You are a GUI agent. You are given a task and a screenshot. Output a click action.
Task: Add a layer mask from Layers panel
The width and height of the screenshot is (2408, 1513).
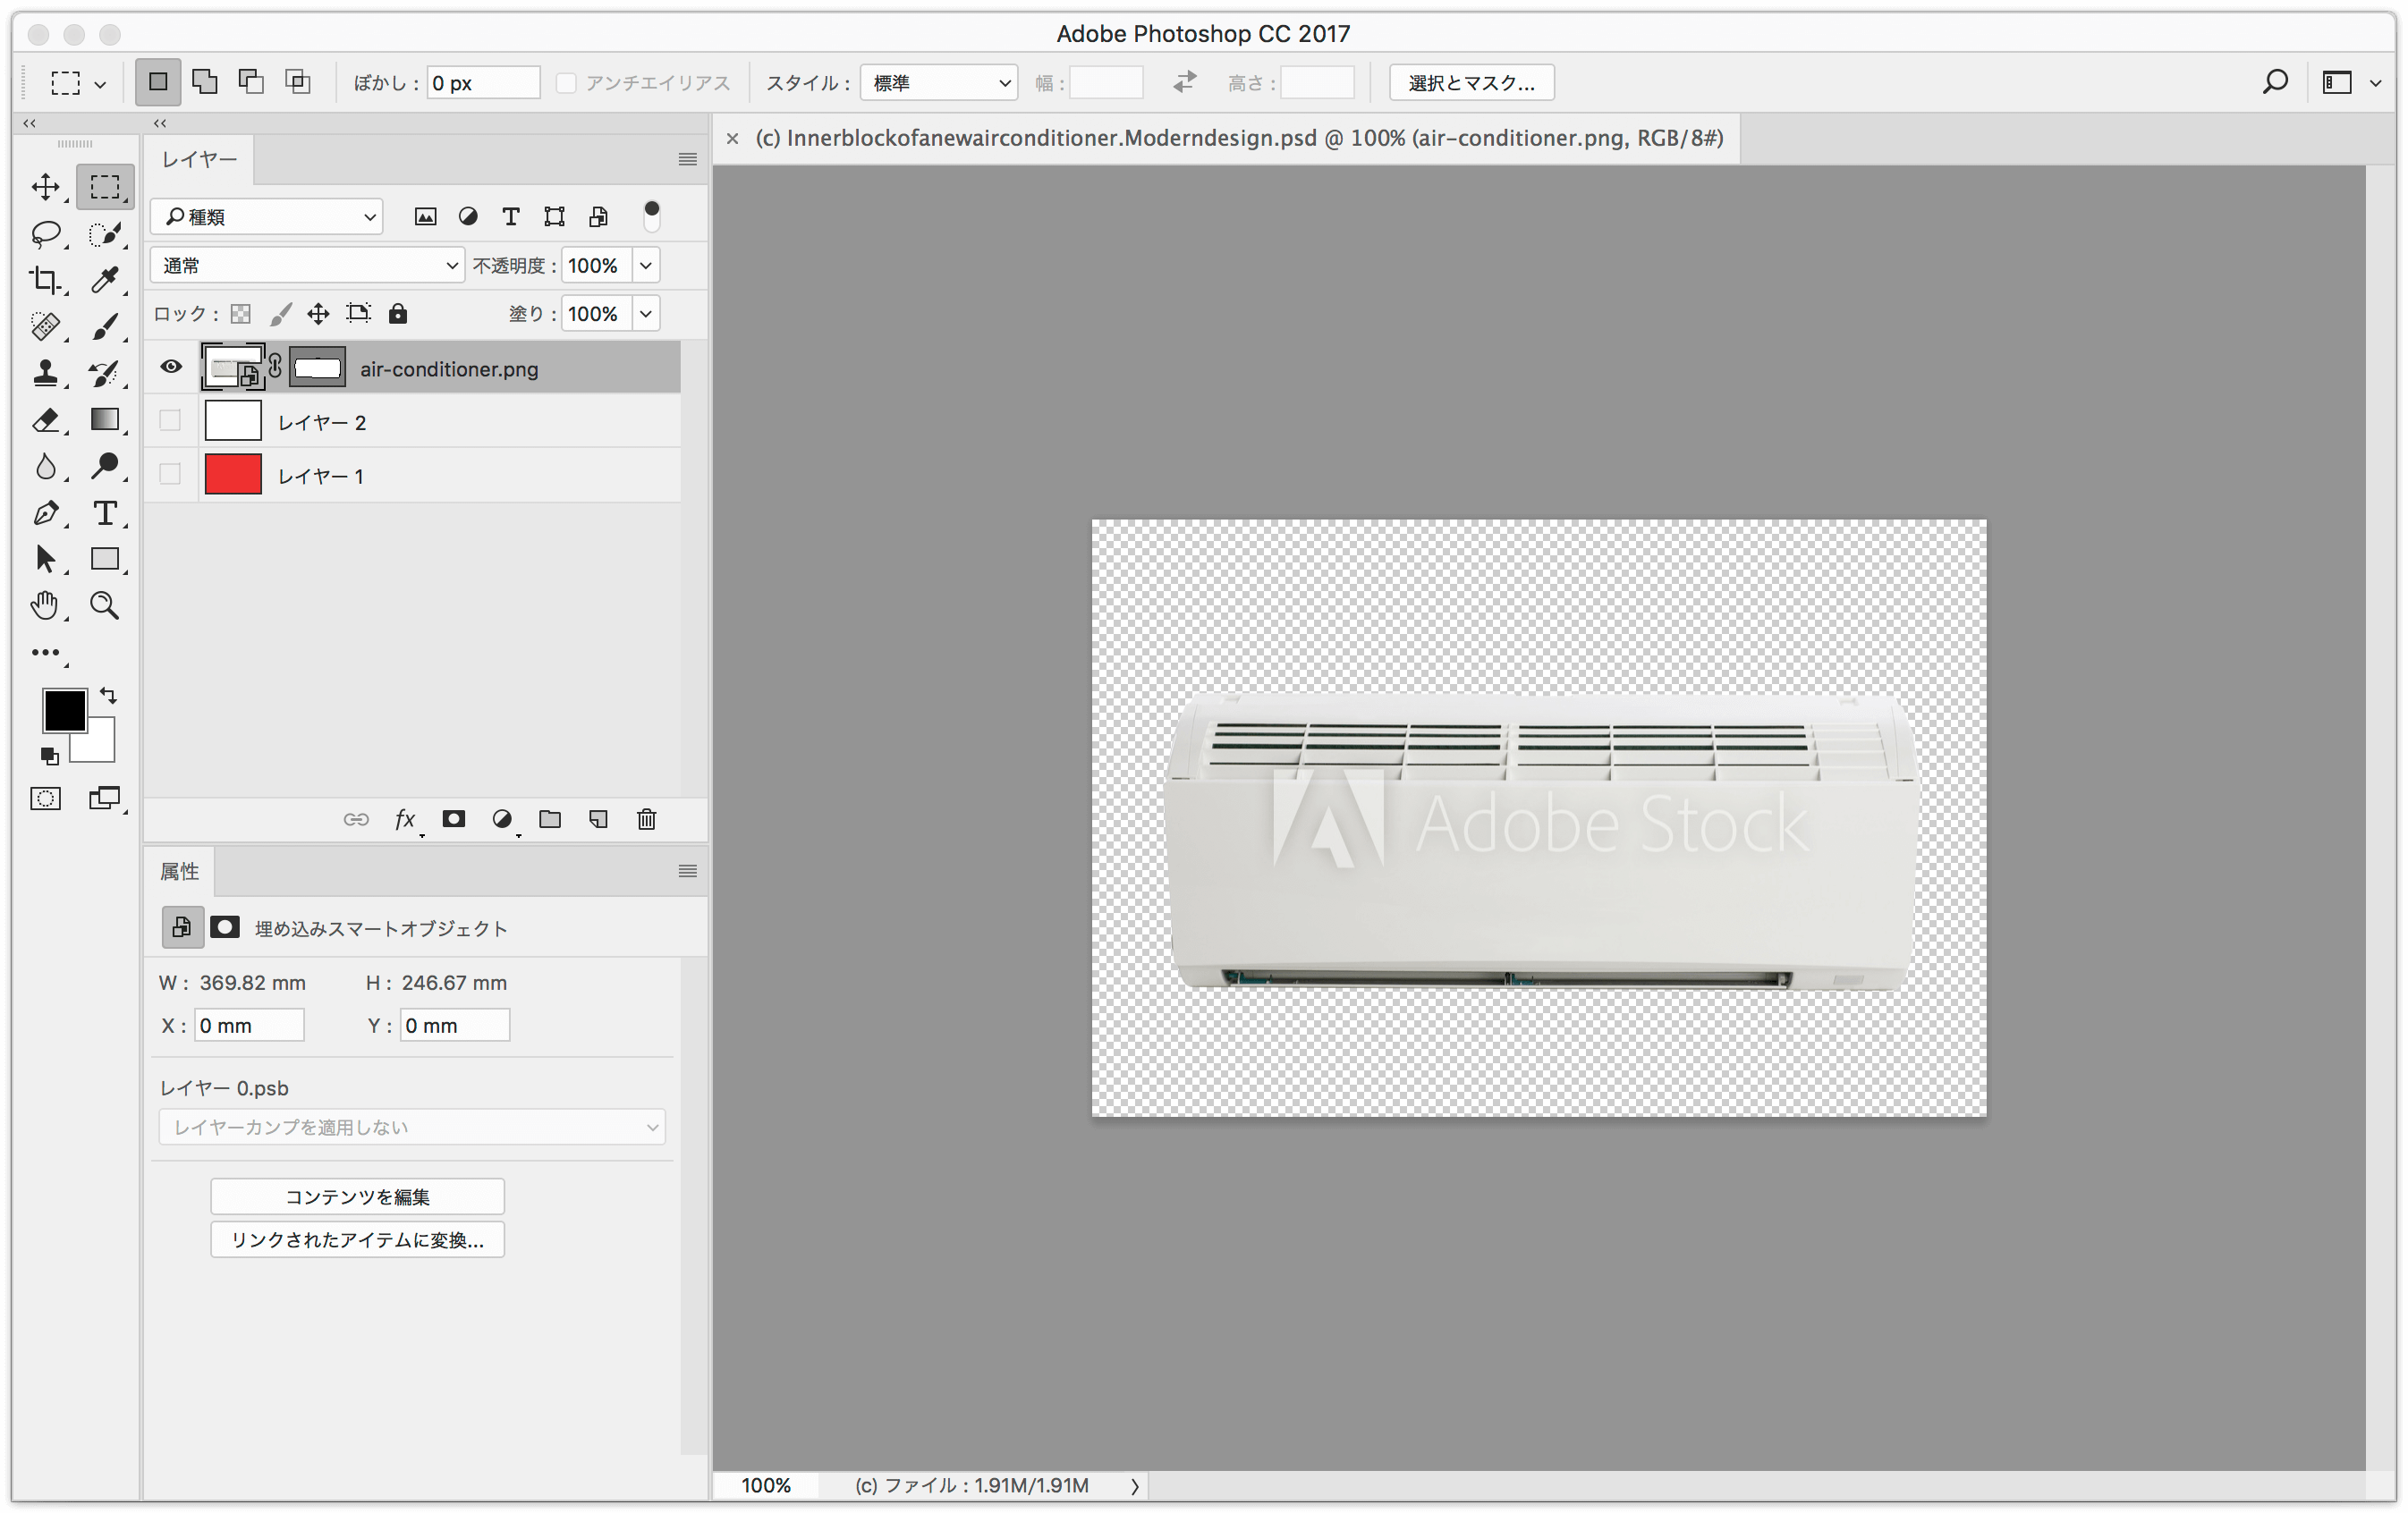point(454,819)
